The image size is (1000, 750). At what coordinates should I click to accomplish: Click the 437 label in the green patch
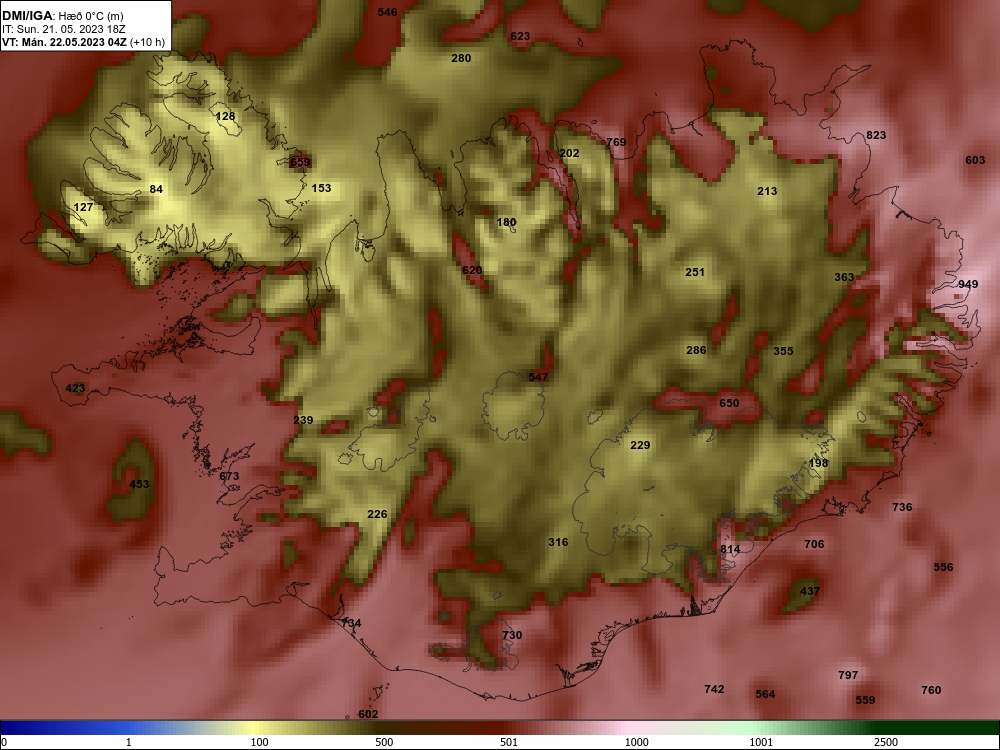coord(810,591)
